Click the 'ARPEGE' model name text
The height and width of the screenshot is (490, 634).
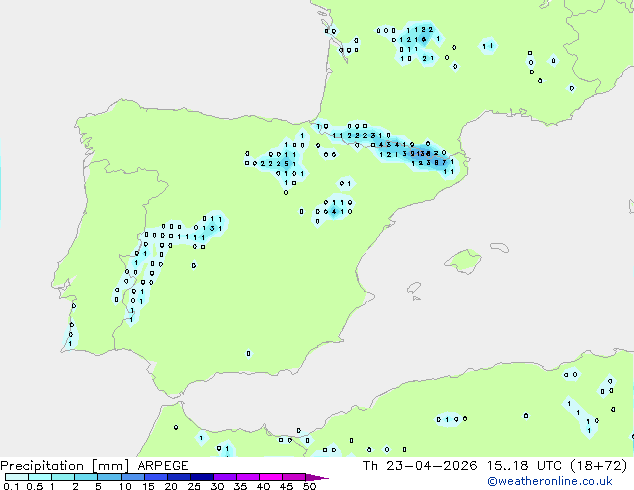163,466
